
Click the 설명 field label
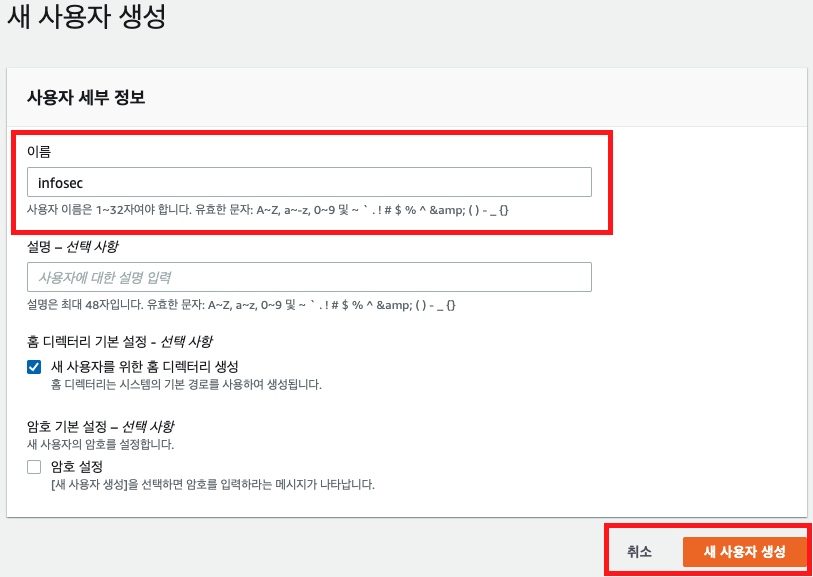pos(39,246)
